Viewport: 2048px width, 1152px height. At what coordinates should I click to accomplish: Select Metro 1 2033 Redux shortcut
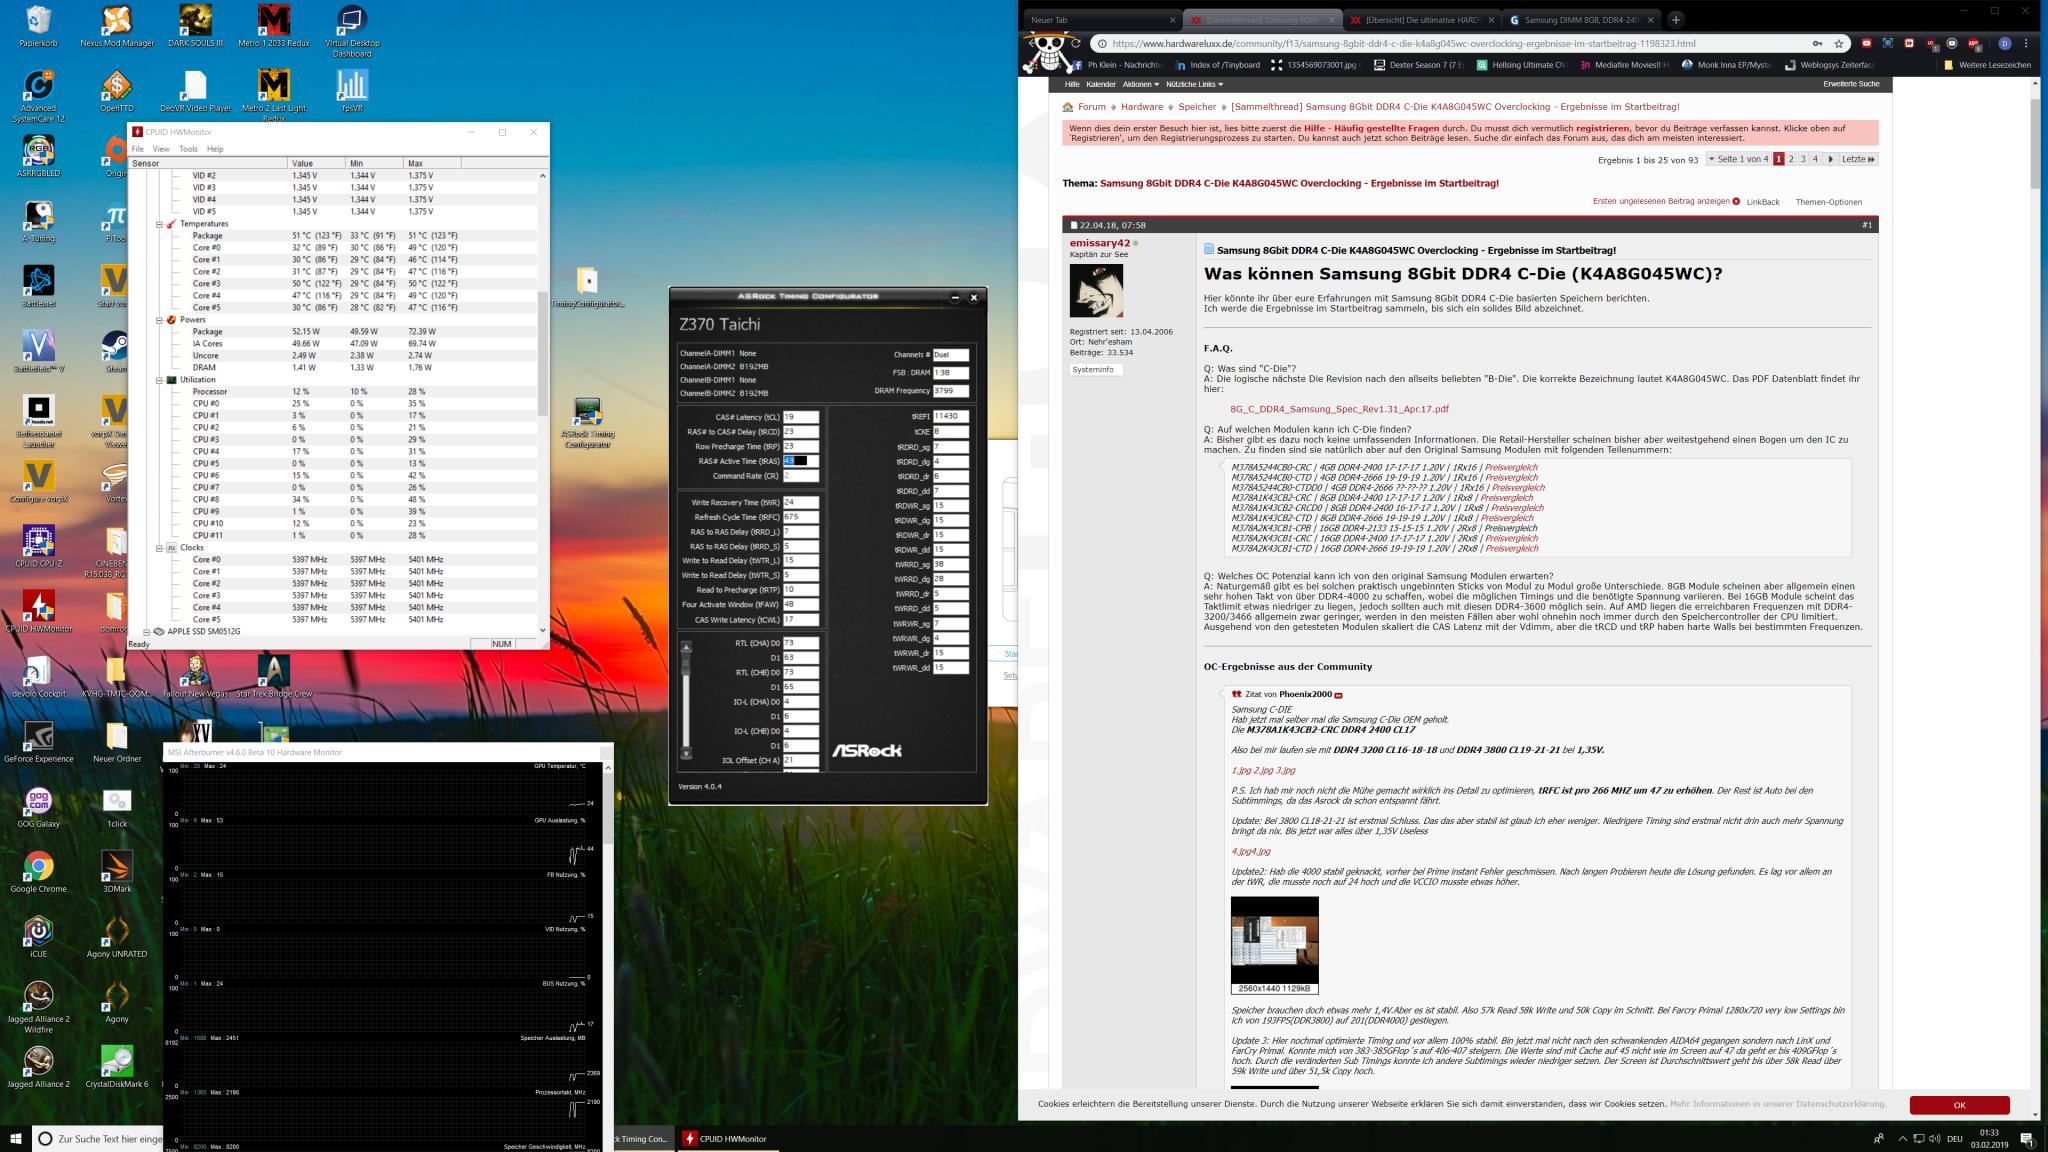(273, 27)
